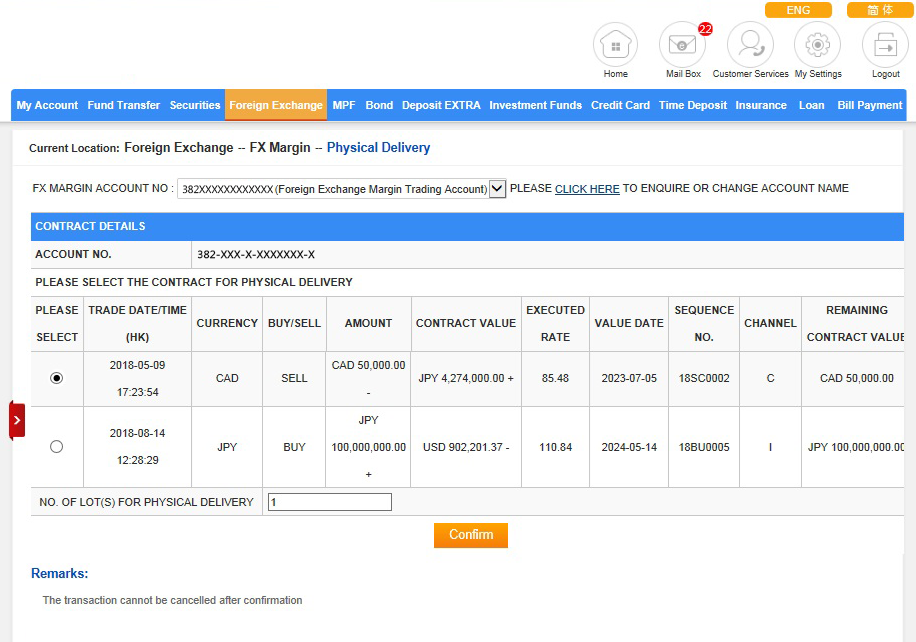Image resolution: width=916 pixels, height=642 pixels.
Task: Open the Foreign Exchange tab
Action: click(x=276, y=105)
